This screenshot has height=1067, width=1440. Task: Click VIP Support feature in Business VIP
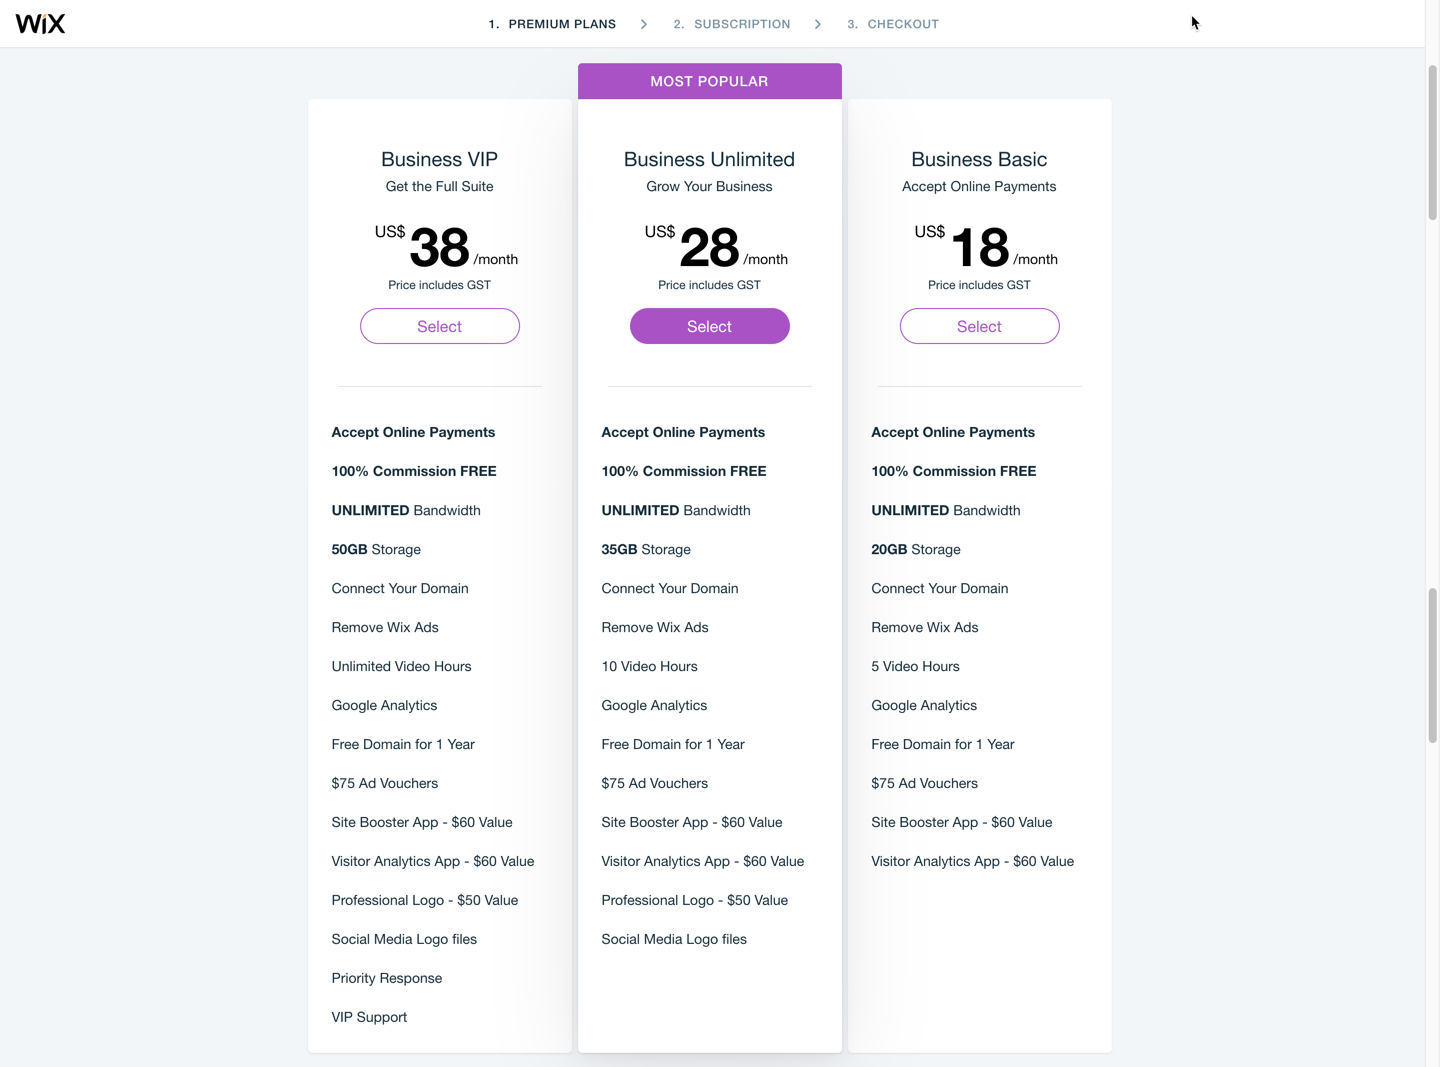click(x=369, y=1017)
